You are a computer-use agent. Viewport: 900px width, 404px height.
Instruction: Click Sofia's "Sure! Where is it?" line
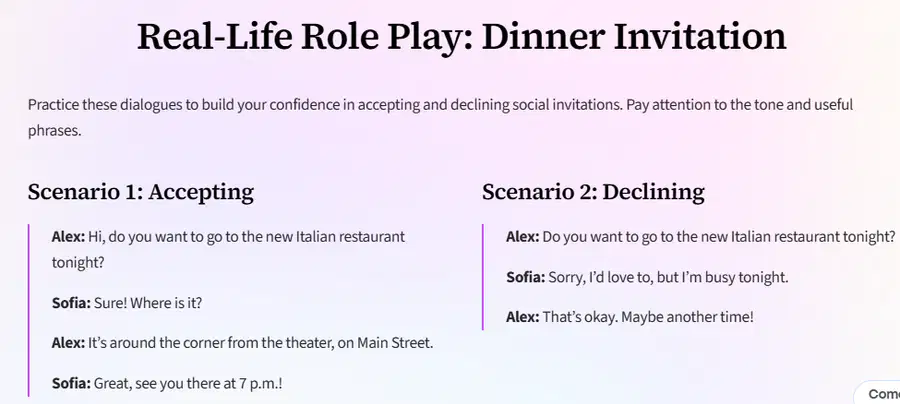point(127,303)
